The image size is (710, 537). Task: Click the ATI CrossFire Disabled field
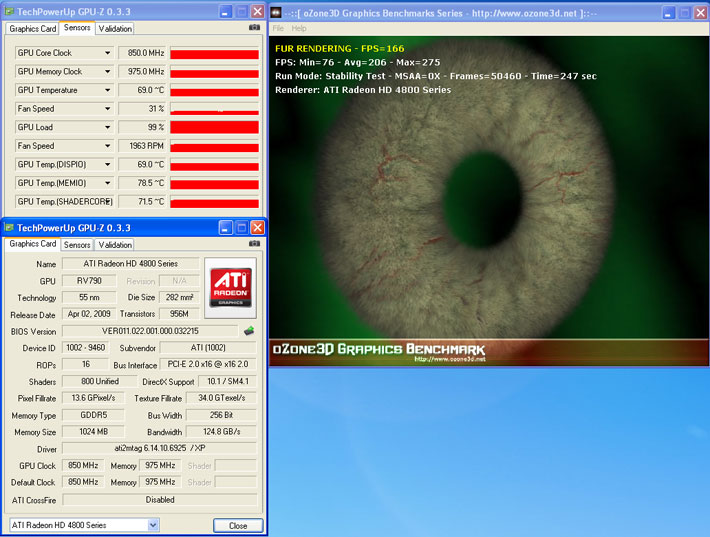160,499
